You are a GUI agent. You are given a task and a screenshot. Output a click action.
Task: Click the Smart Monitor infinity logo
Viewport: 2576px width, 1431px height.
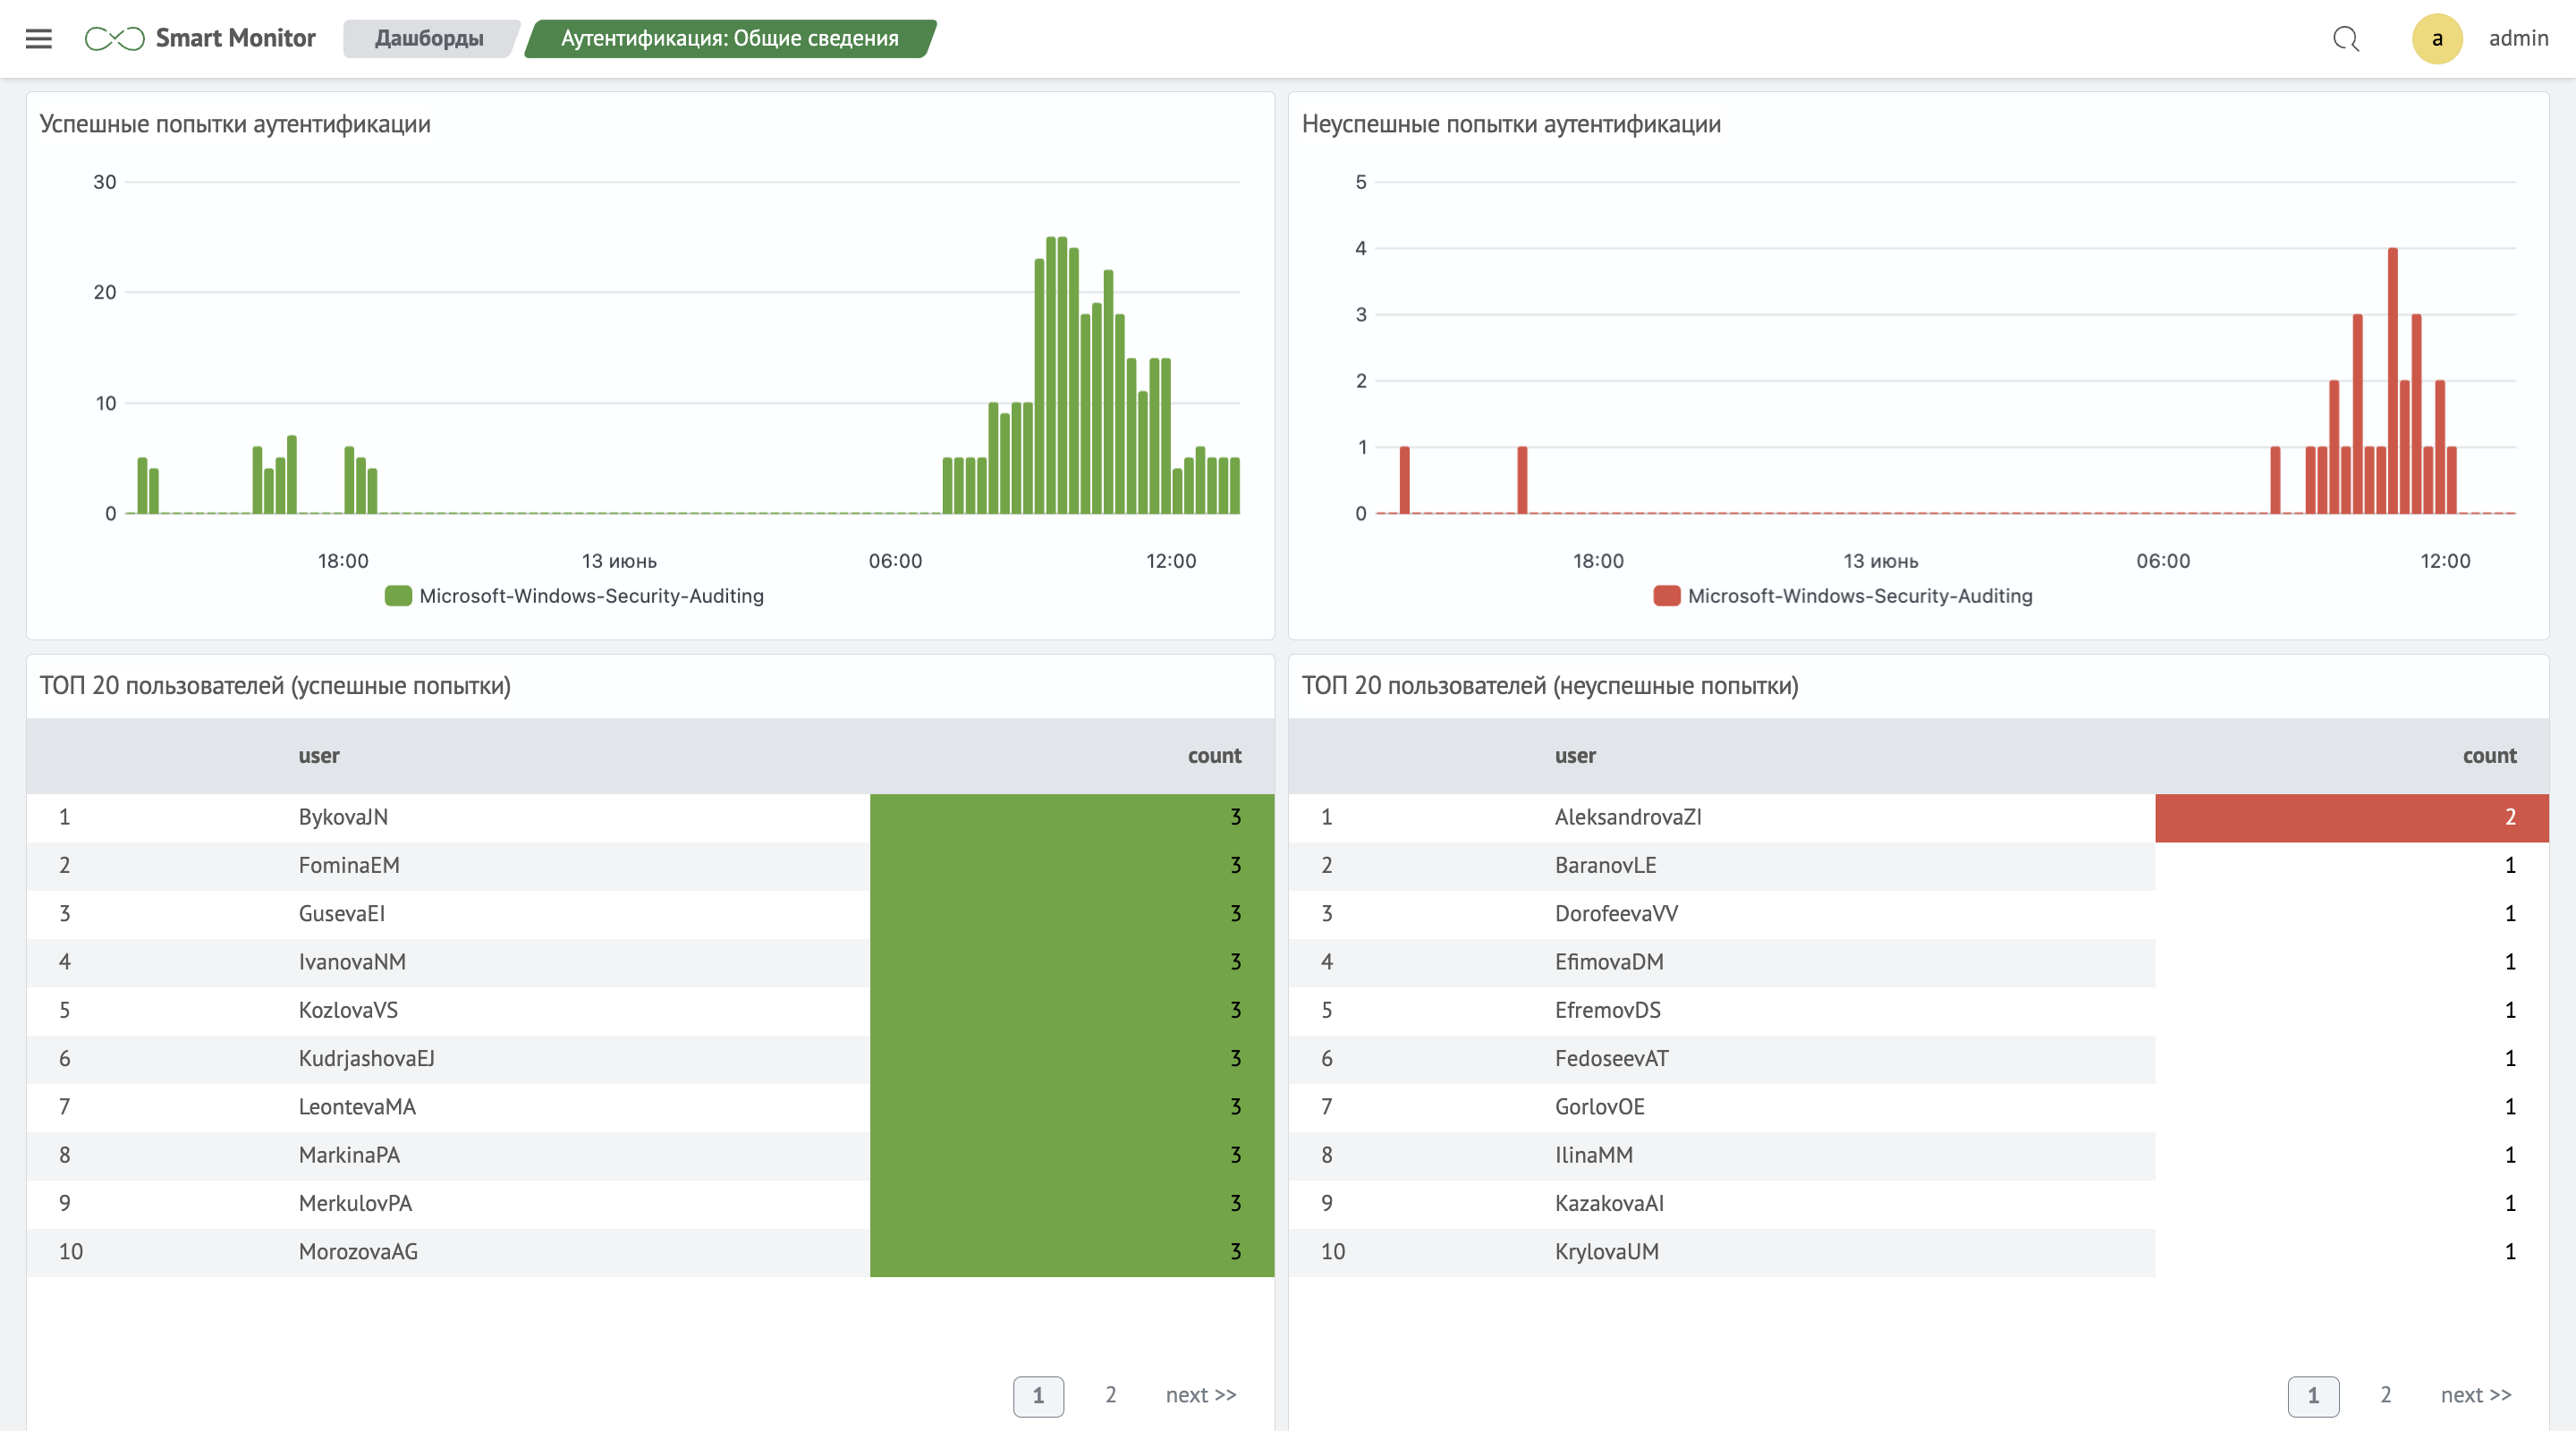pyautogui.click(x=114, y=38)
